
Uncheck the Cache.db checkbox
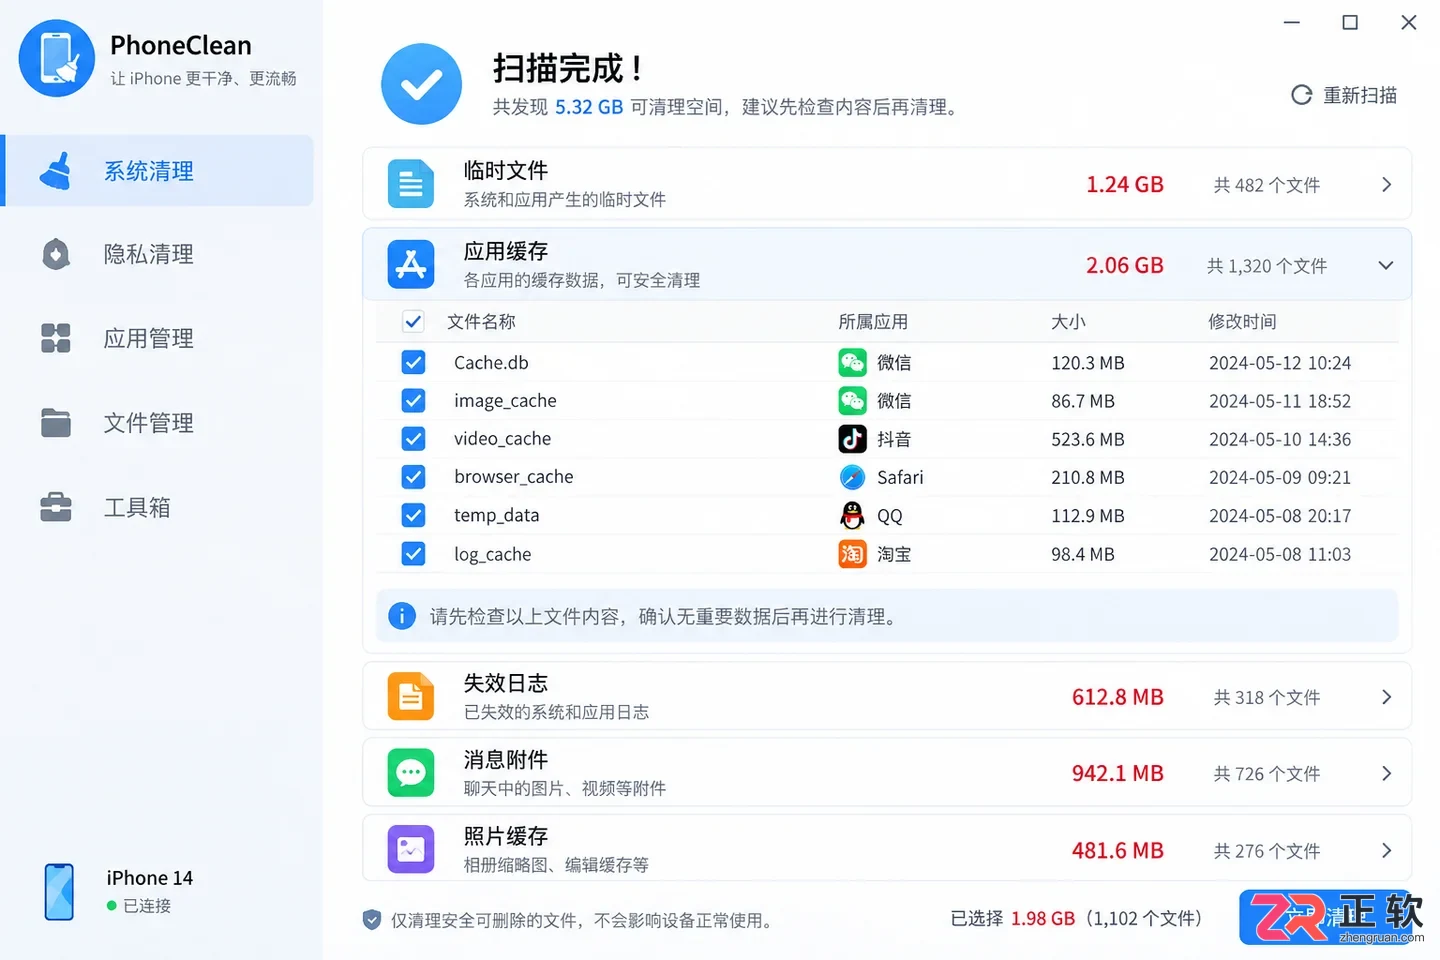pyautogui.click(x=413, y=362)
